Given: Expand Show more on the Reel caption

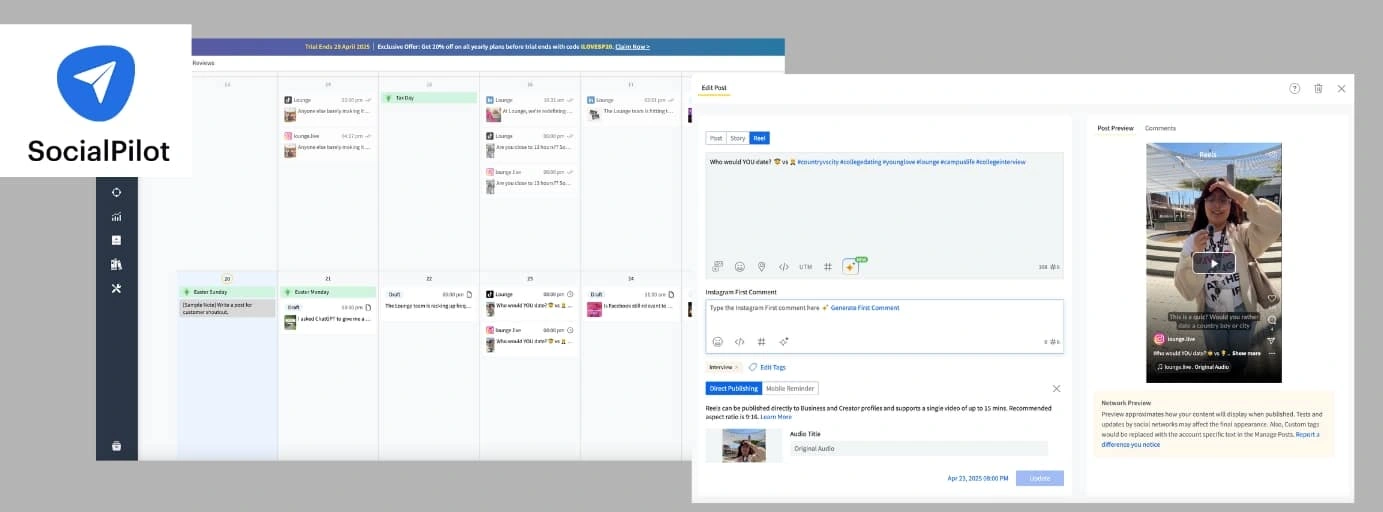Looking at the screenshot, I should (1246, 353).
